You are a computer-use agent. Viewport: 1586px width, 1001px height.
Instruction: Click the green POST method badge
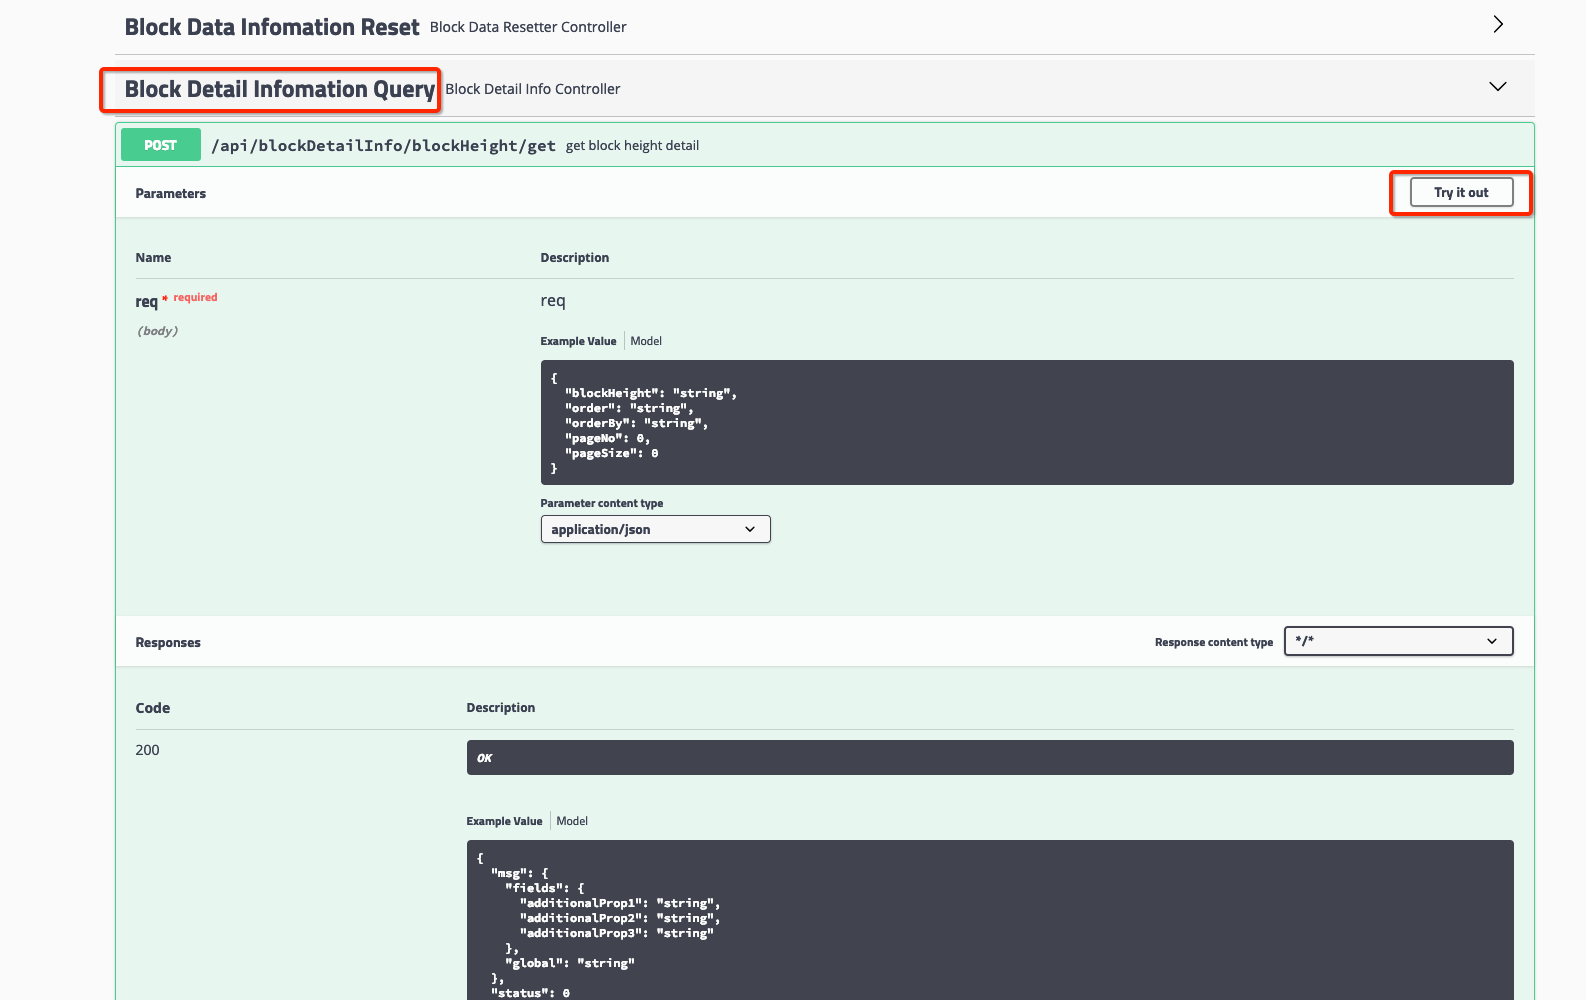160,145
